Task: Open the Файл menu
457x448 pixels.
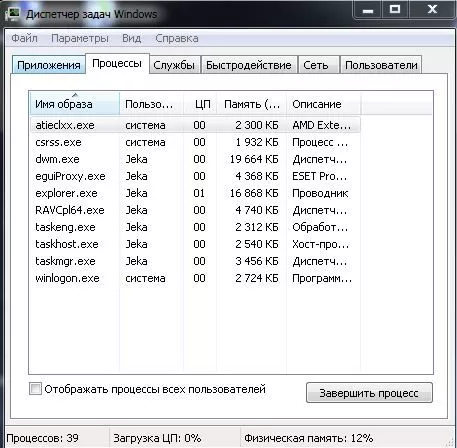Action: (x=24, y=38)
